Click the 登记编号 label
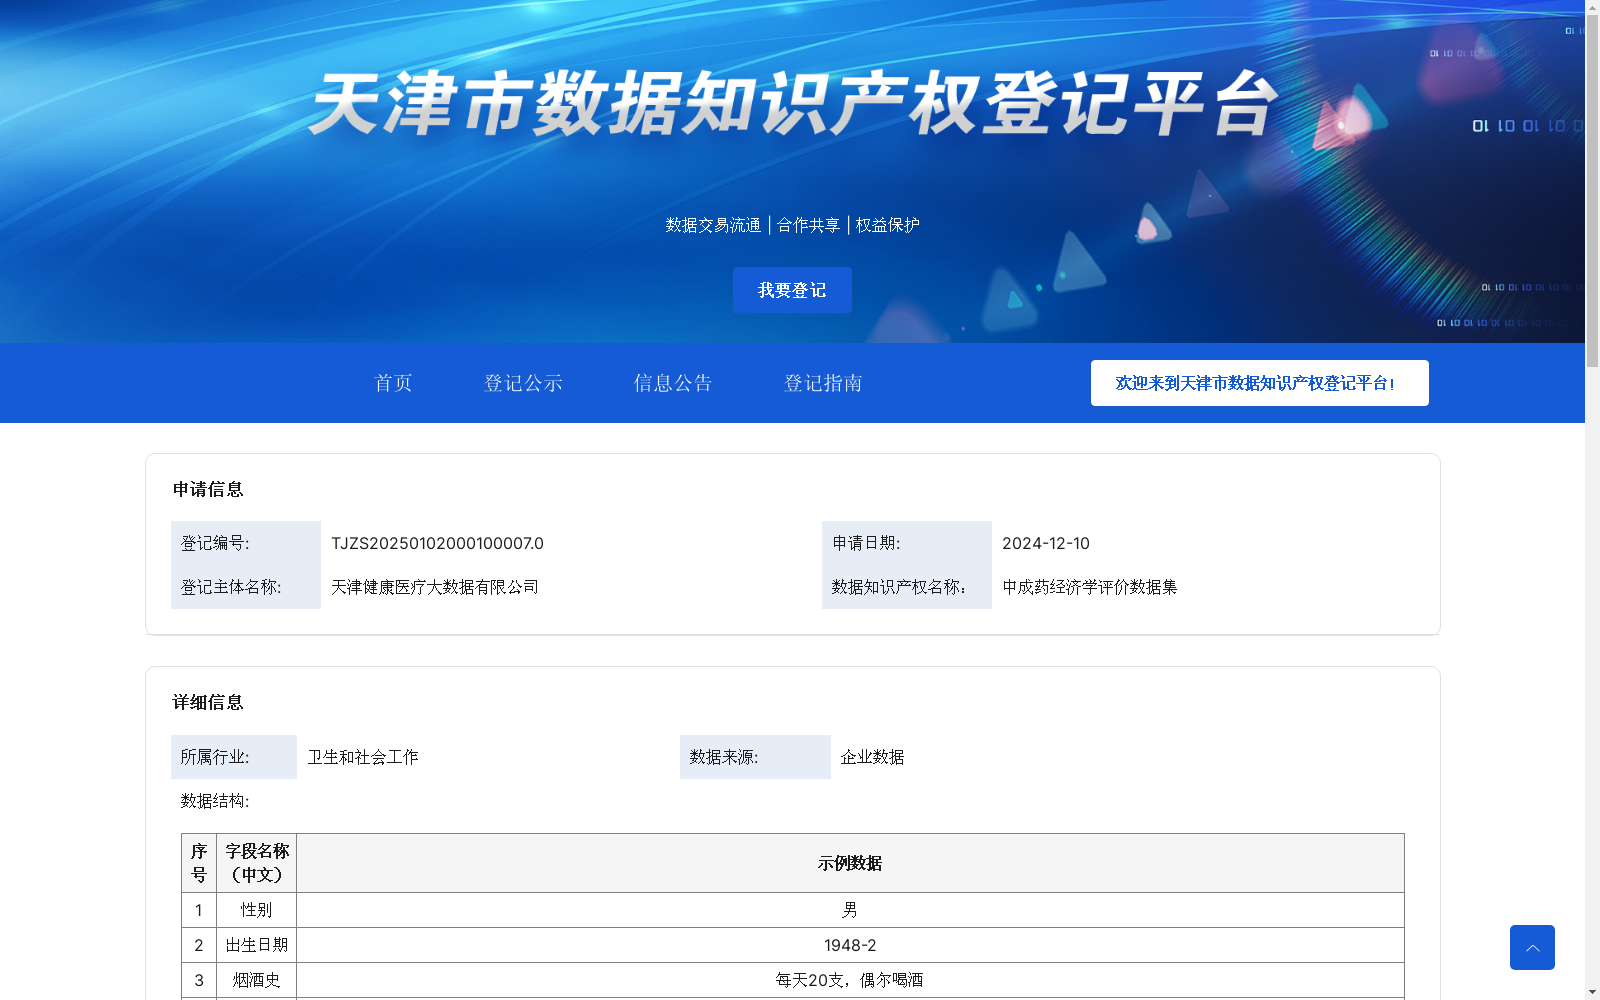Image resolution: width=1600 pixels, height=1000 pixels. pyautogui.click(x=215, y=543)
